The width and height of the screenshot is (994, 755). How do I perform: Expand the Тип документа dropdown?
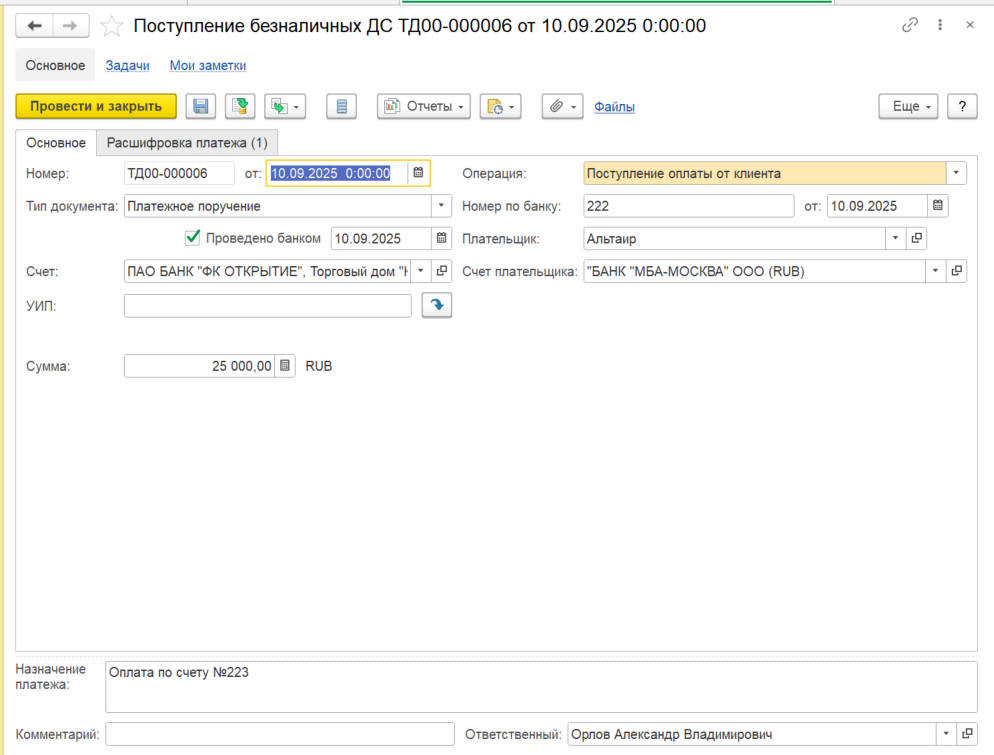click(x=441, y=206)
